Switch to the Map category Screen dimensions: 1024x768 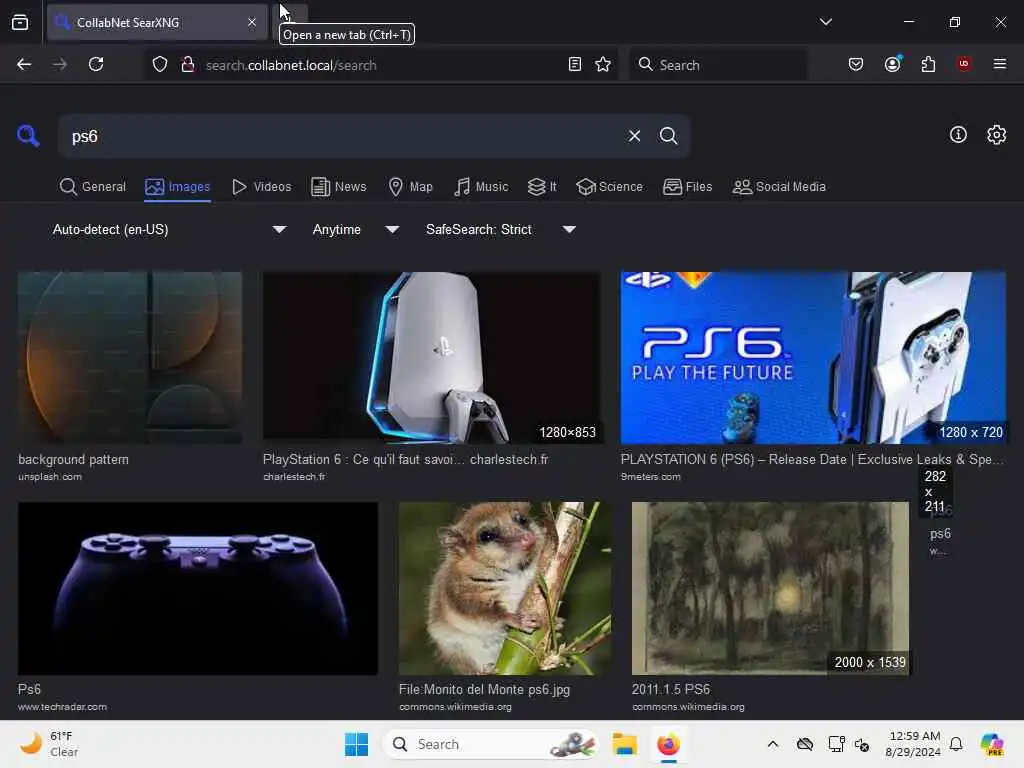tap(411, 187)
